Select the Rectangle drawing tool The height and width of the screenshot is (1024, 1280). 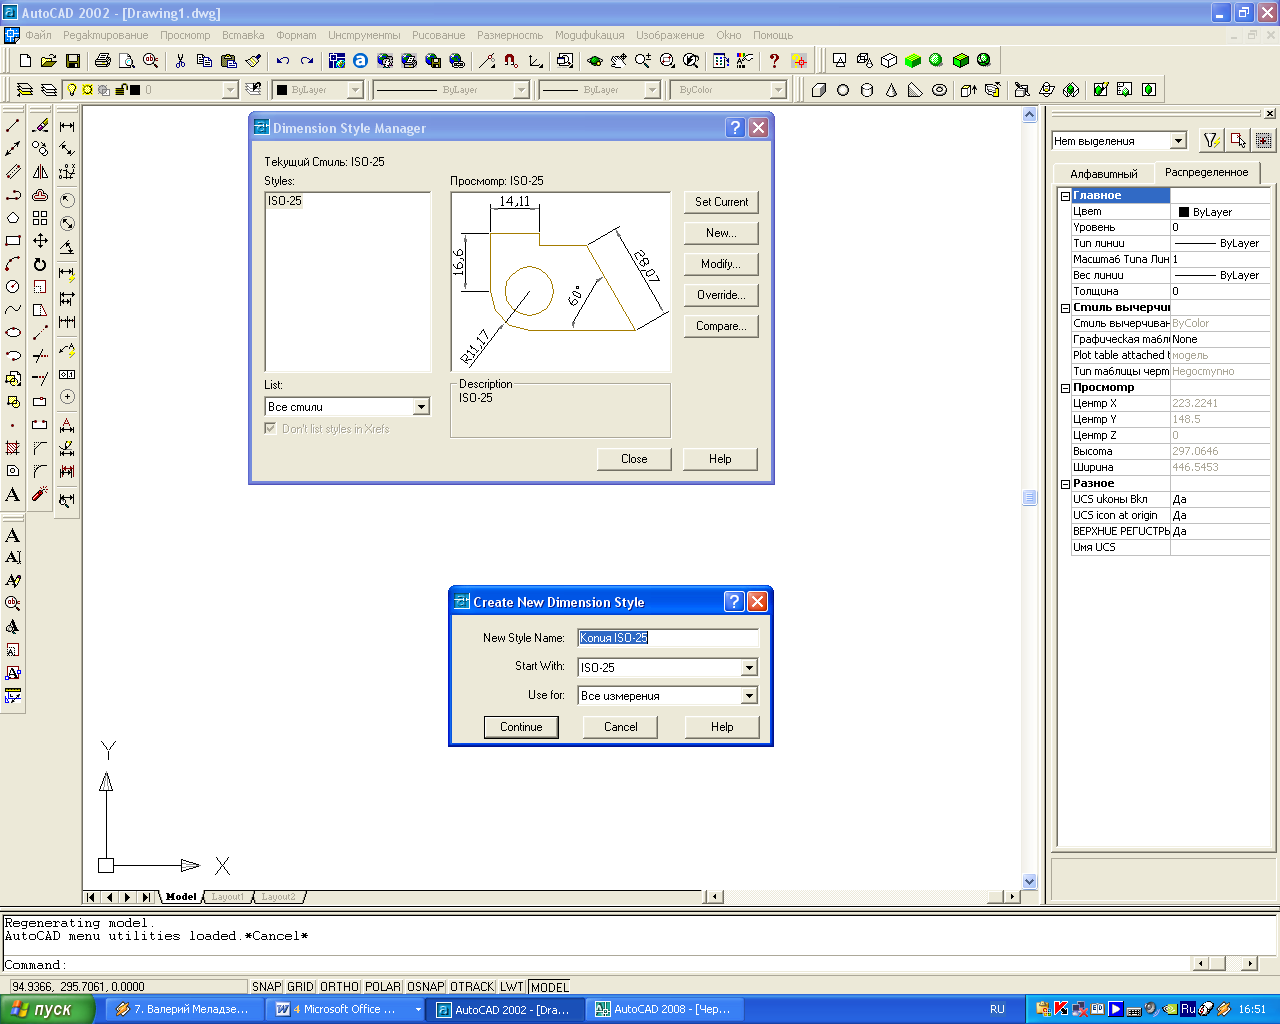point(13,240)
